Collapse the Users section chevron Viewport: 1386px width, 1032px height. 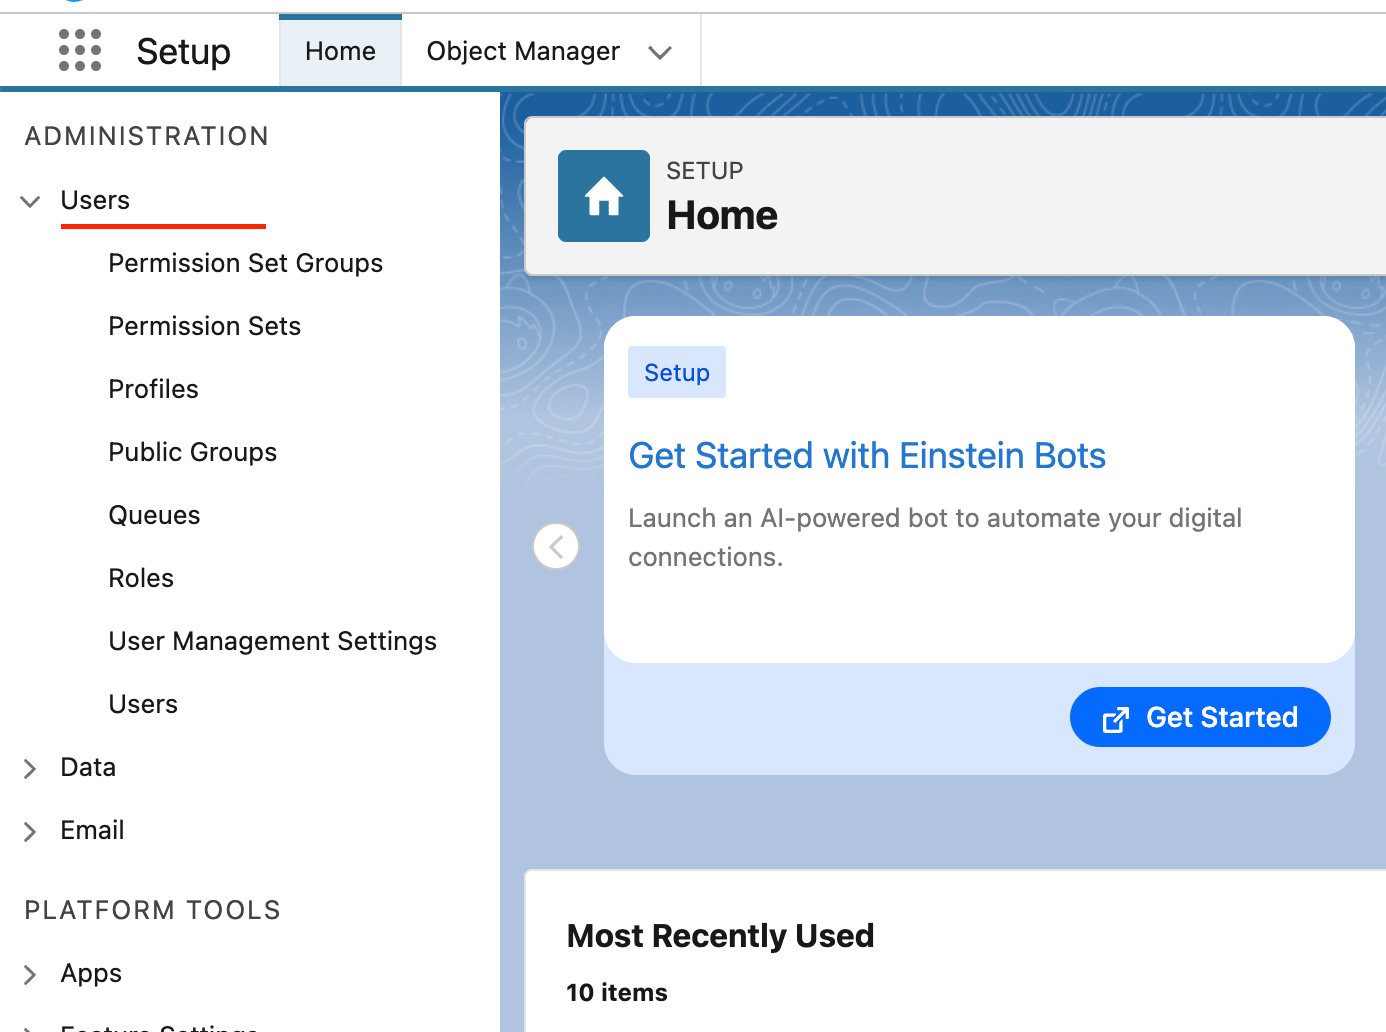[30, 201]
